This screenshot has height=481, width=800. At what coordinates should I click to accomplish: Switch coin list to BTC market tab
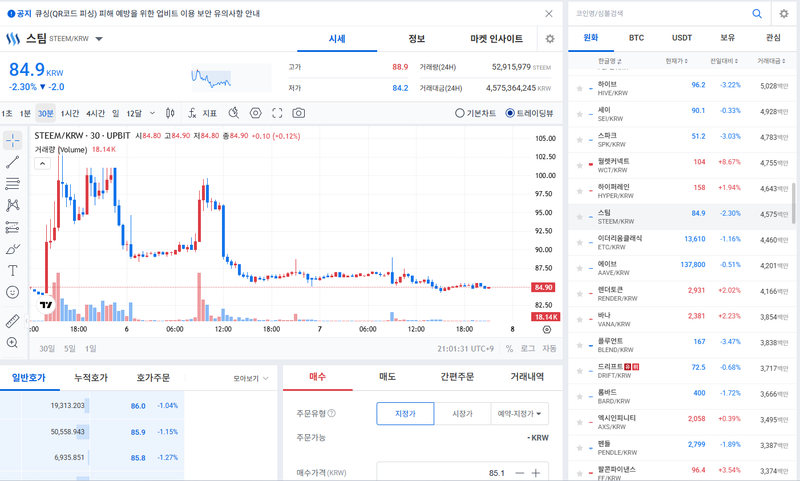636,38
